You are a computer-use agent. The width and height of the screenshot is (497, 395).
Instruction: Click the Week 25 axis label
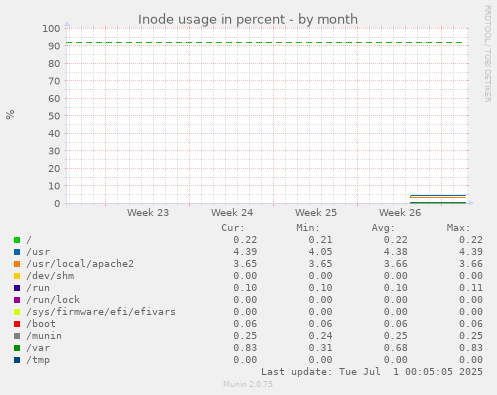click(x=316, y=213)
